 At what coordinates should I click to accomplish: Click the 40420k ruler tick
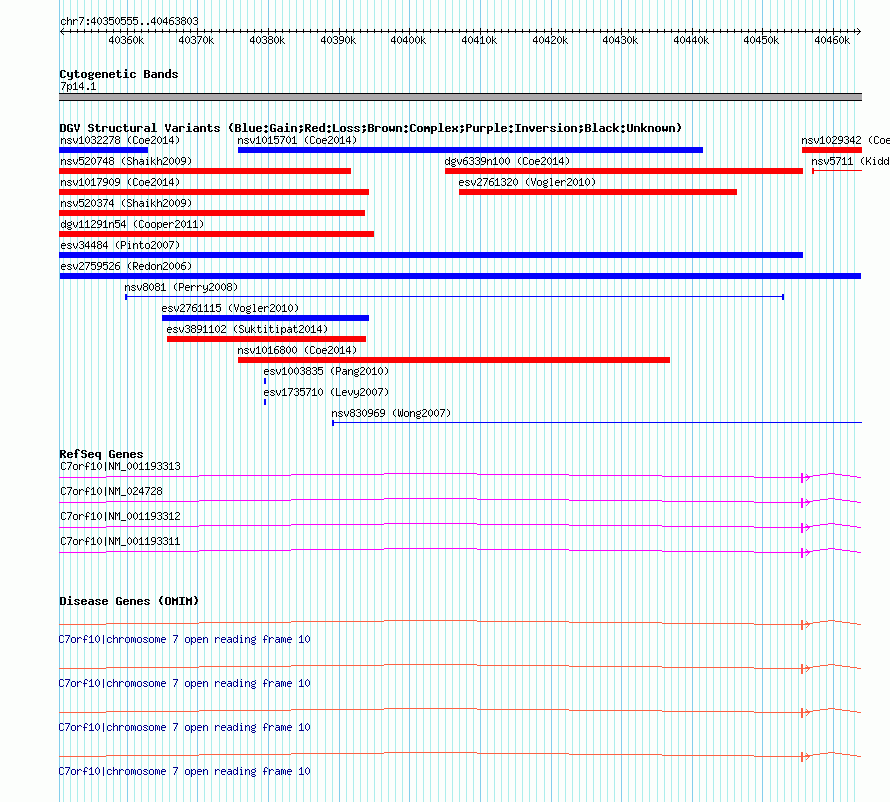(549, 40)
